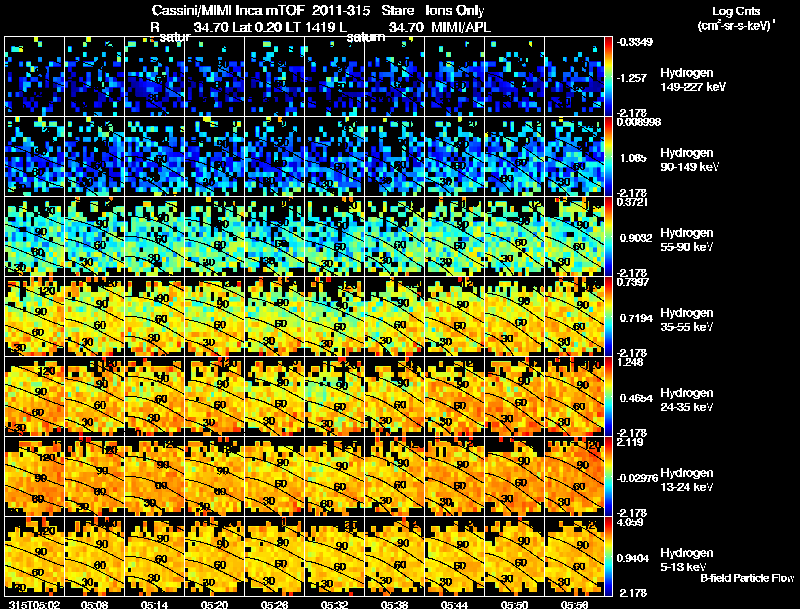Click the 'Log Cnts' colorbar heading
The height and width of the screenshot is (609, 800).
coord(735,11)
